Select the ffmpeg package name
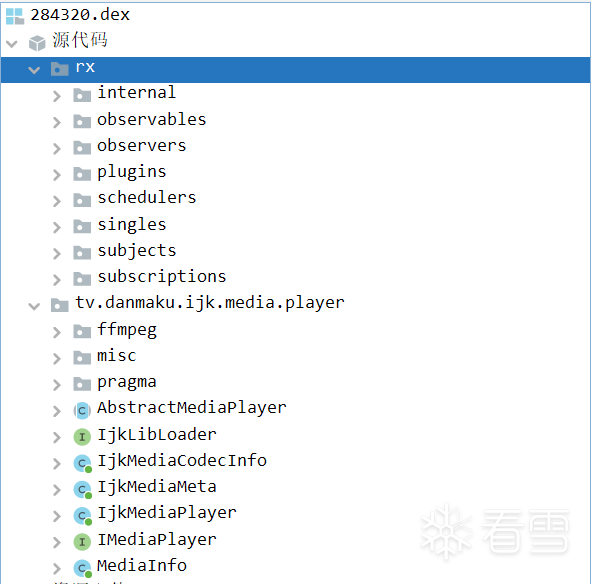Screen dimensions: 591x584 [127, 330]
